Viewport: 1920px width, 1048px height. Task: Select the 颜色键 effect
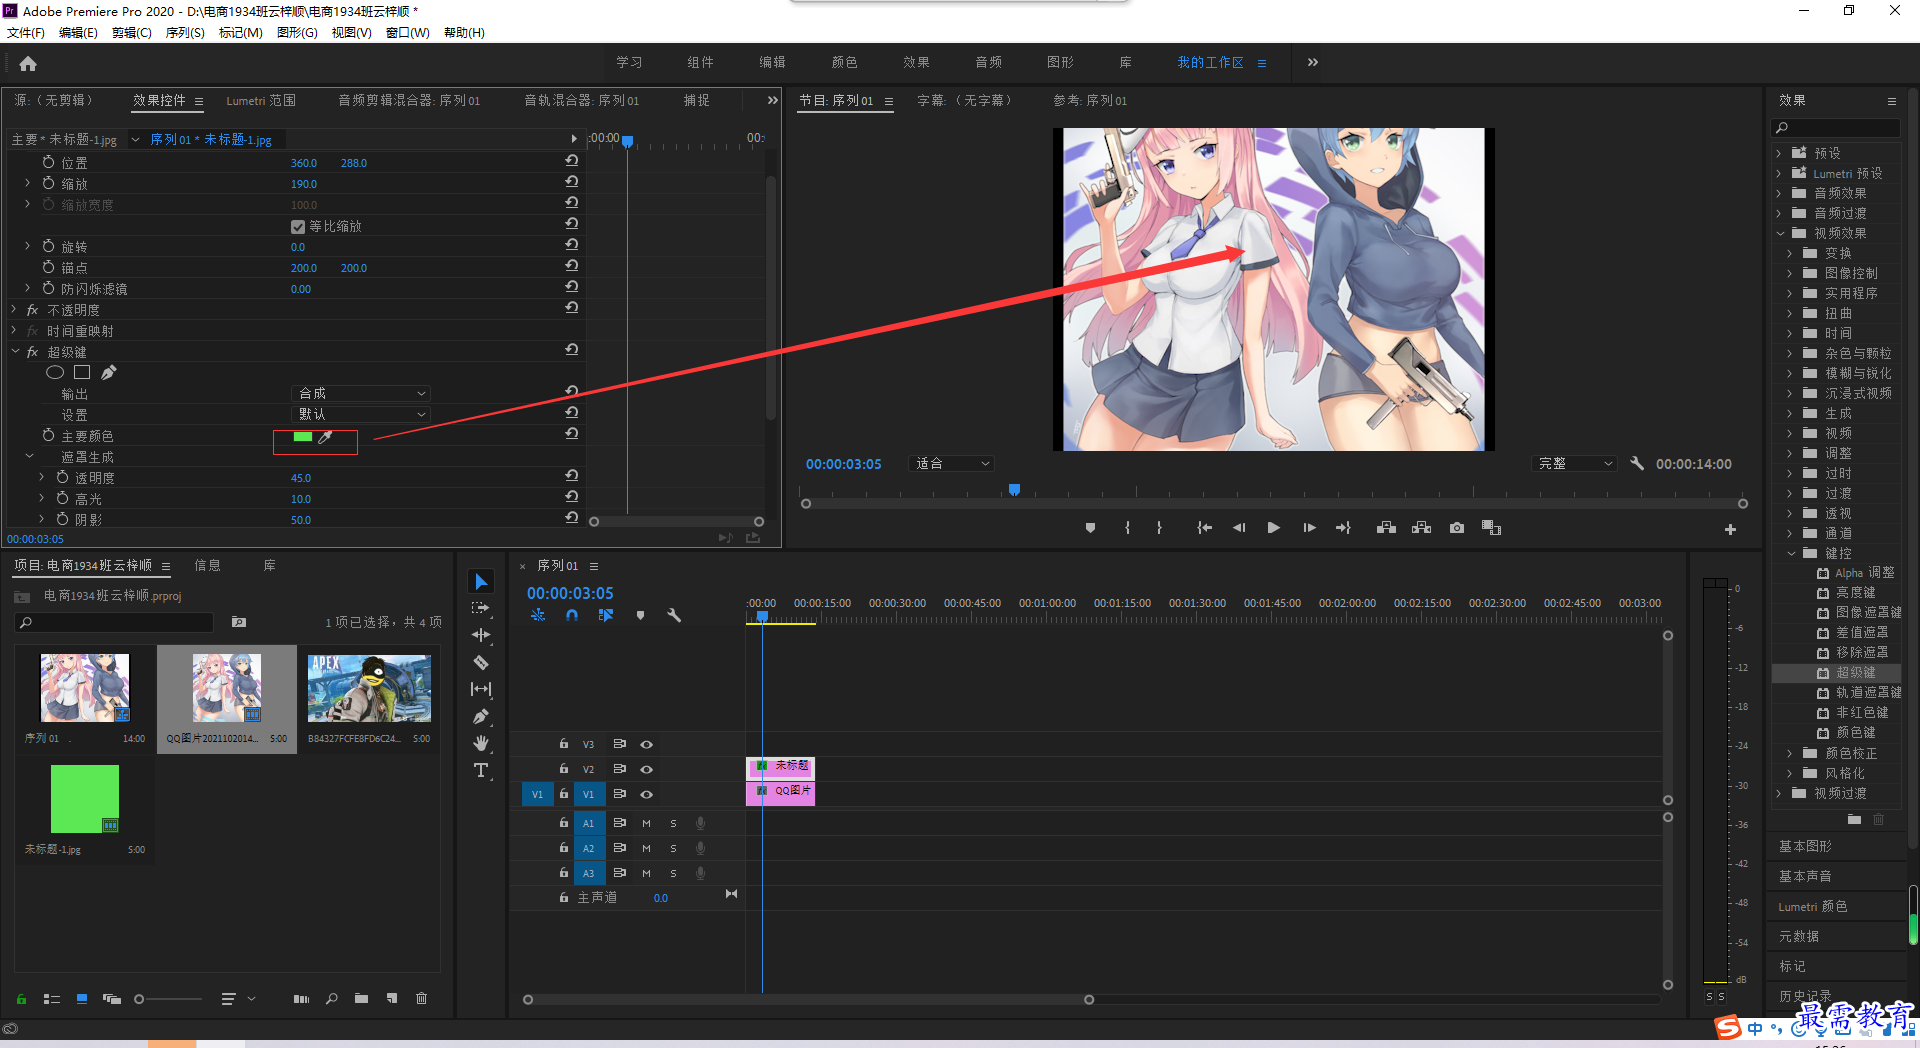(x=1855, y=733)
